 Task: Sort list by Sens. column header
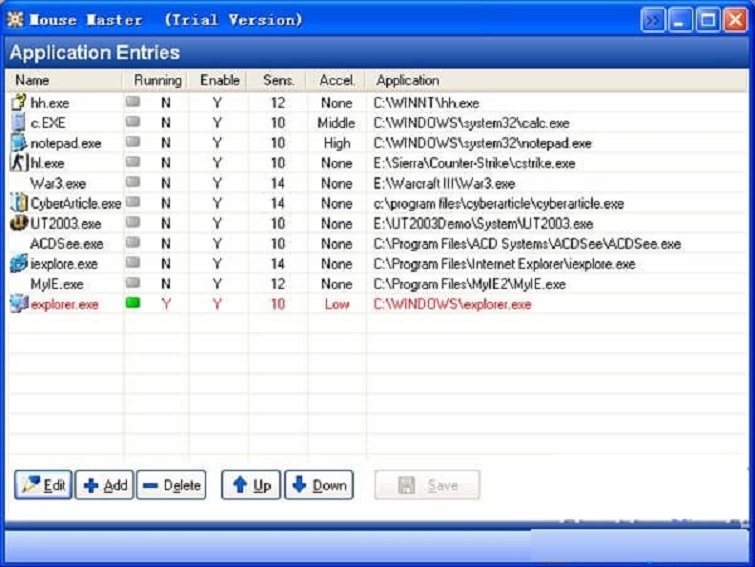click(278, 80)
